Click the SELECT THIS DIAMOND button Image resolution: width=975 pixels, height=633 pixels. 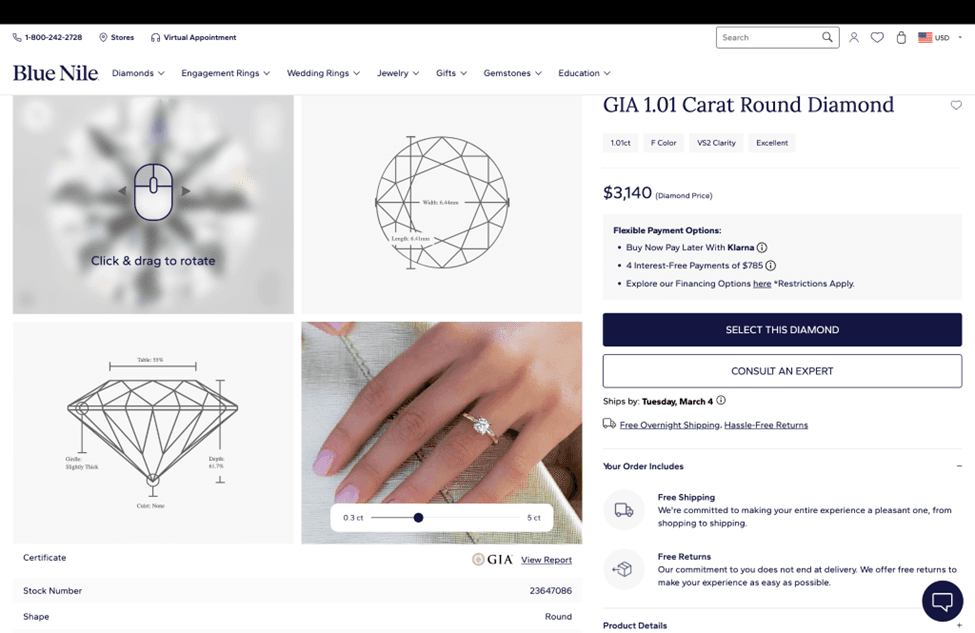(x=782, y=330)
